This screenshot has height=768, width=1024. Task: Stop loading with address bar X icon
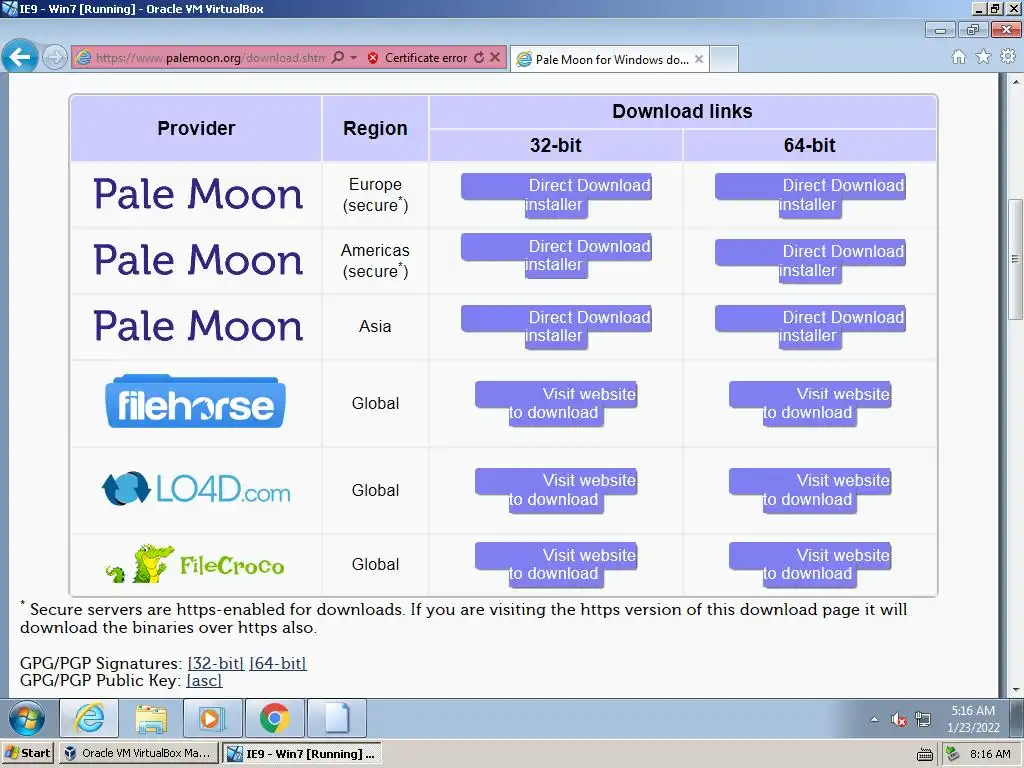[x=495, y=57]
